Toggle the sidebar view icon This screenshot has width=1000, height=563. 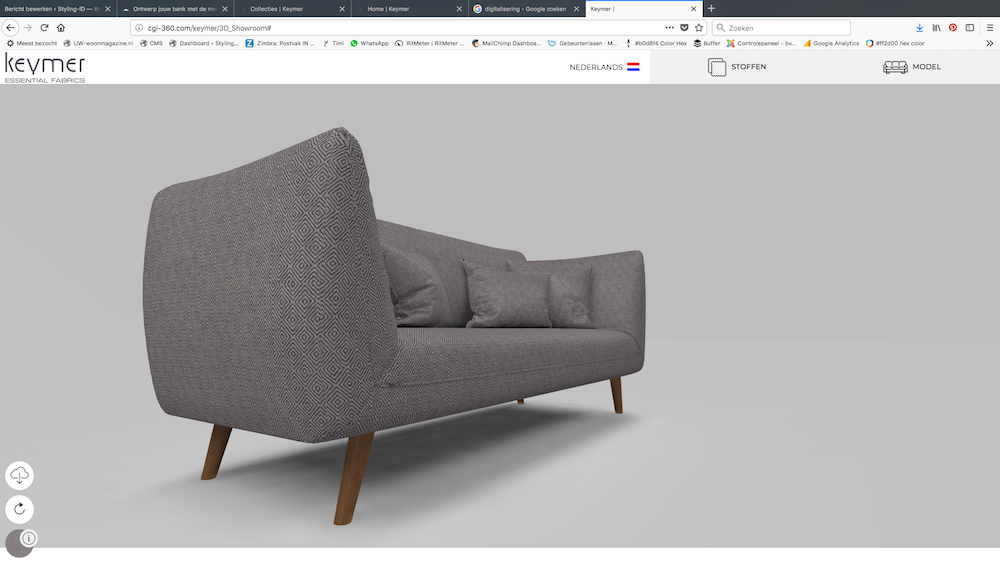969,27
